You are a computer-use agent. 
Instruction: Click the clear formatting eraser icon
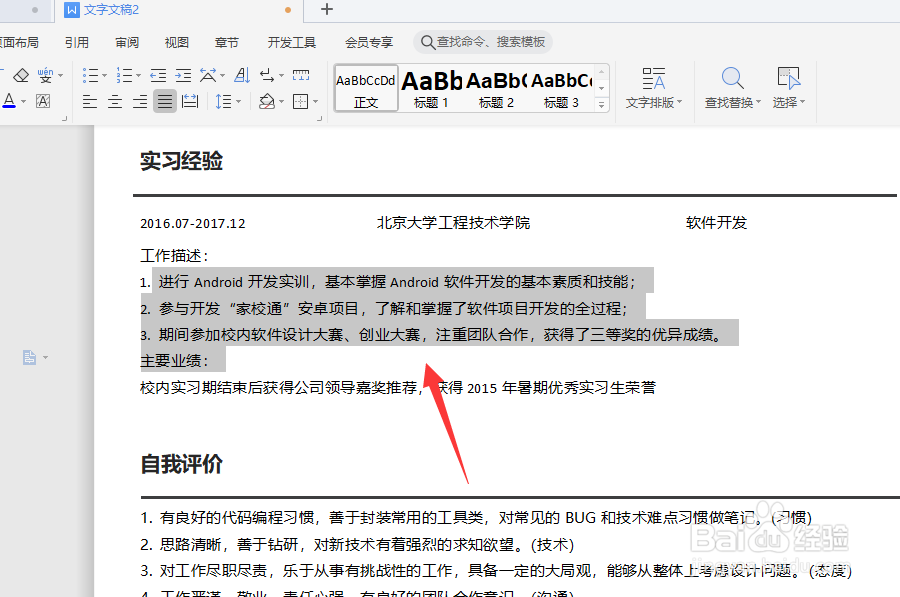coord(21,75)
